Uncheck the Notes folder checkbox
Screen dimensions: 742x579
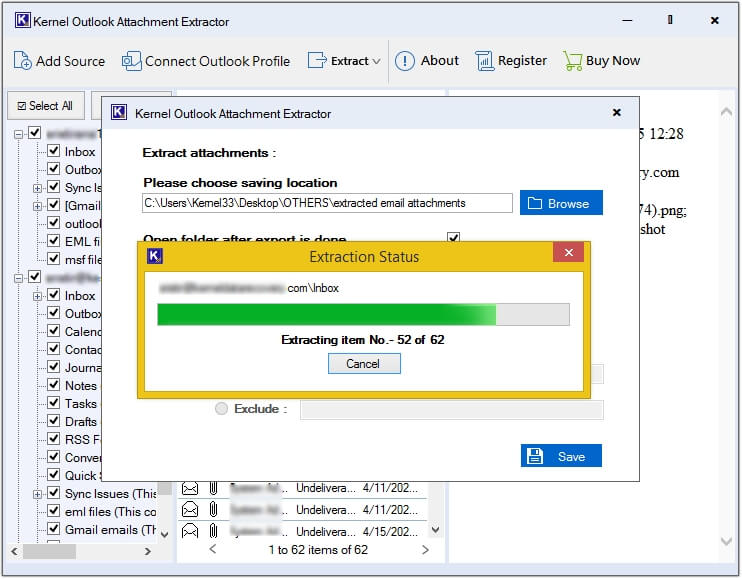tap(53, 385)
